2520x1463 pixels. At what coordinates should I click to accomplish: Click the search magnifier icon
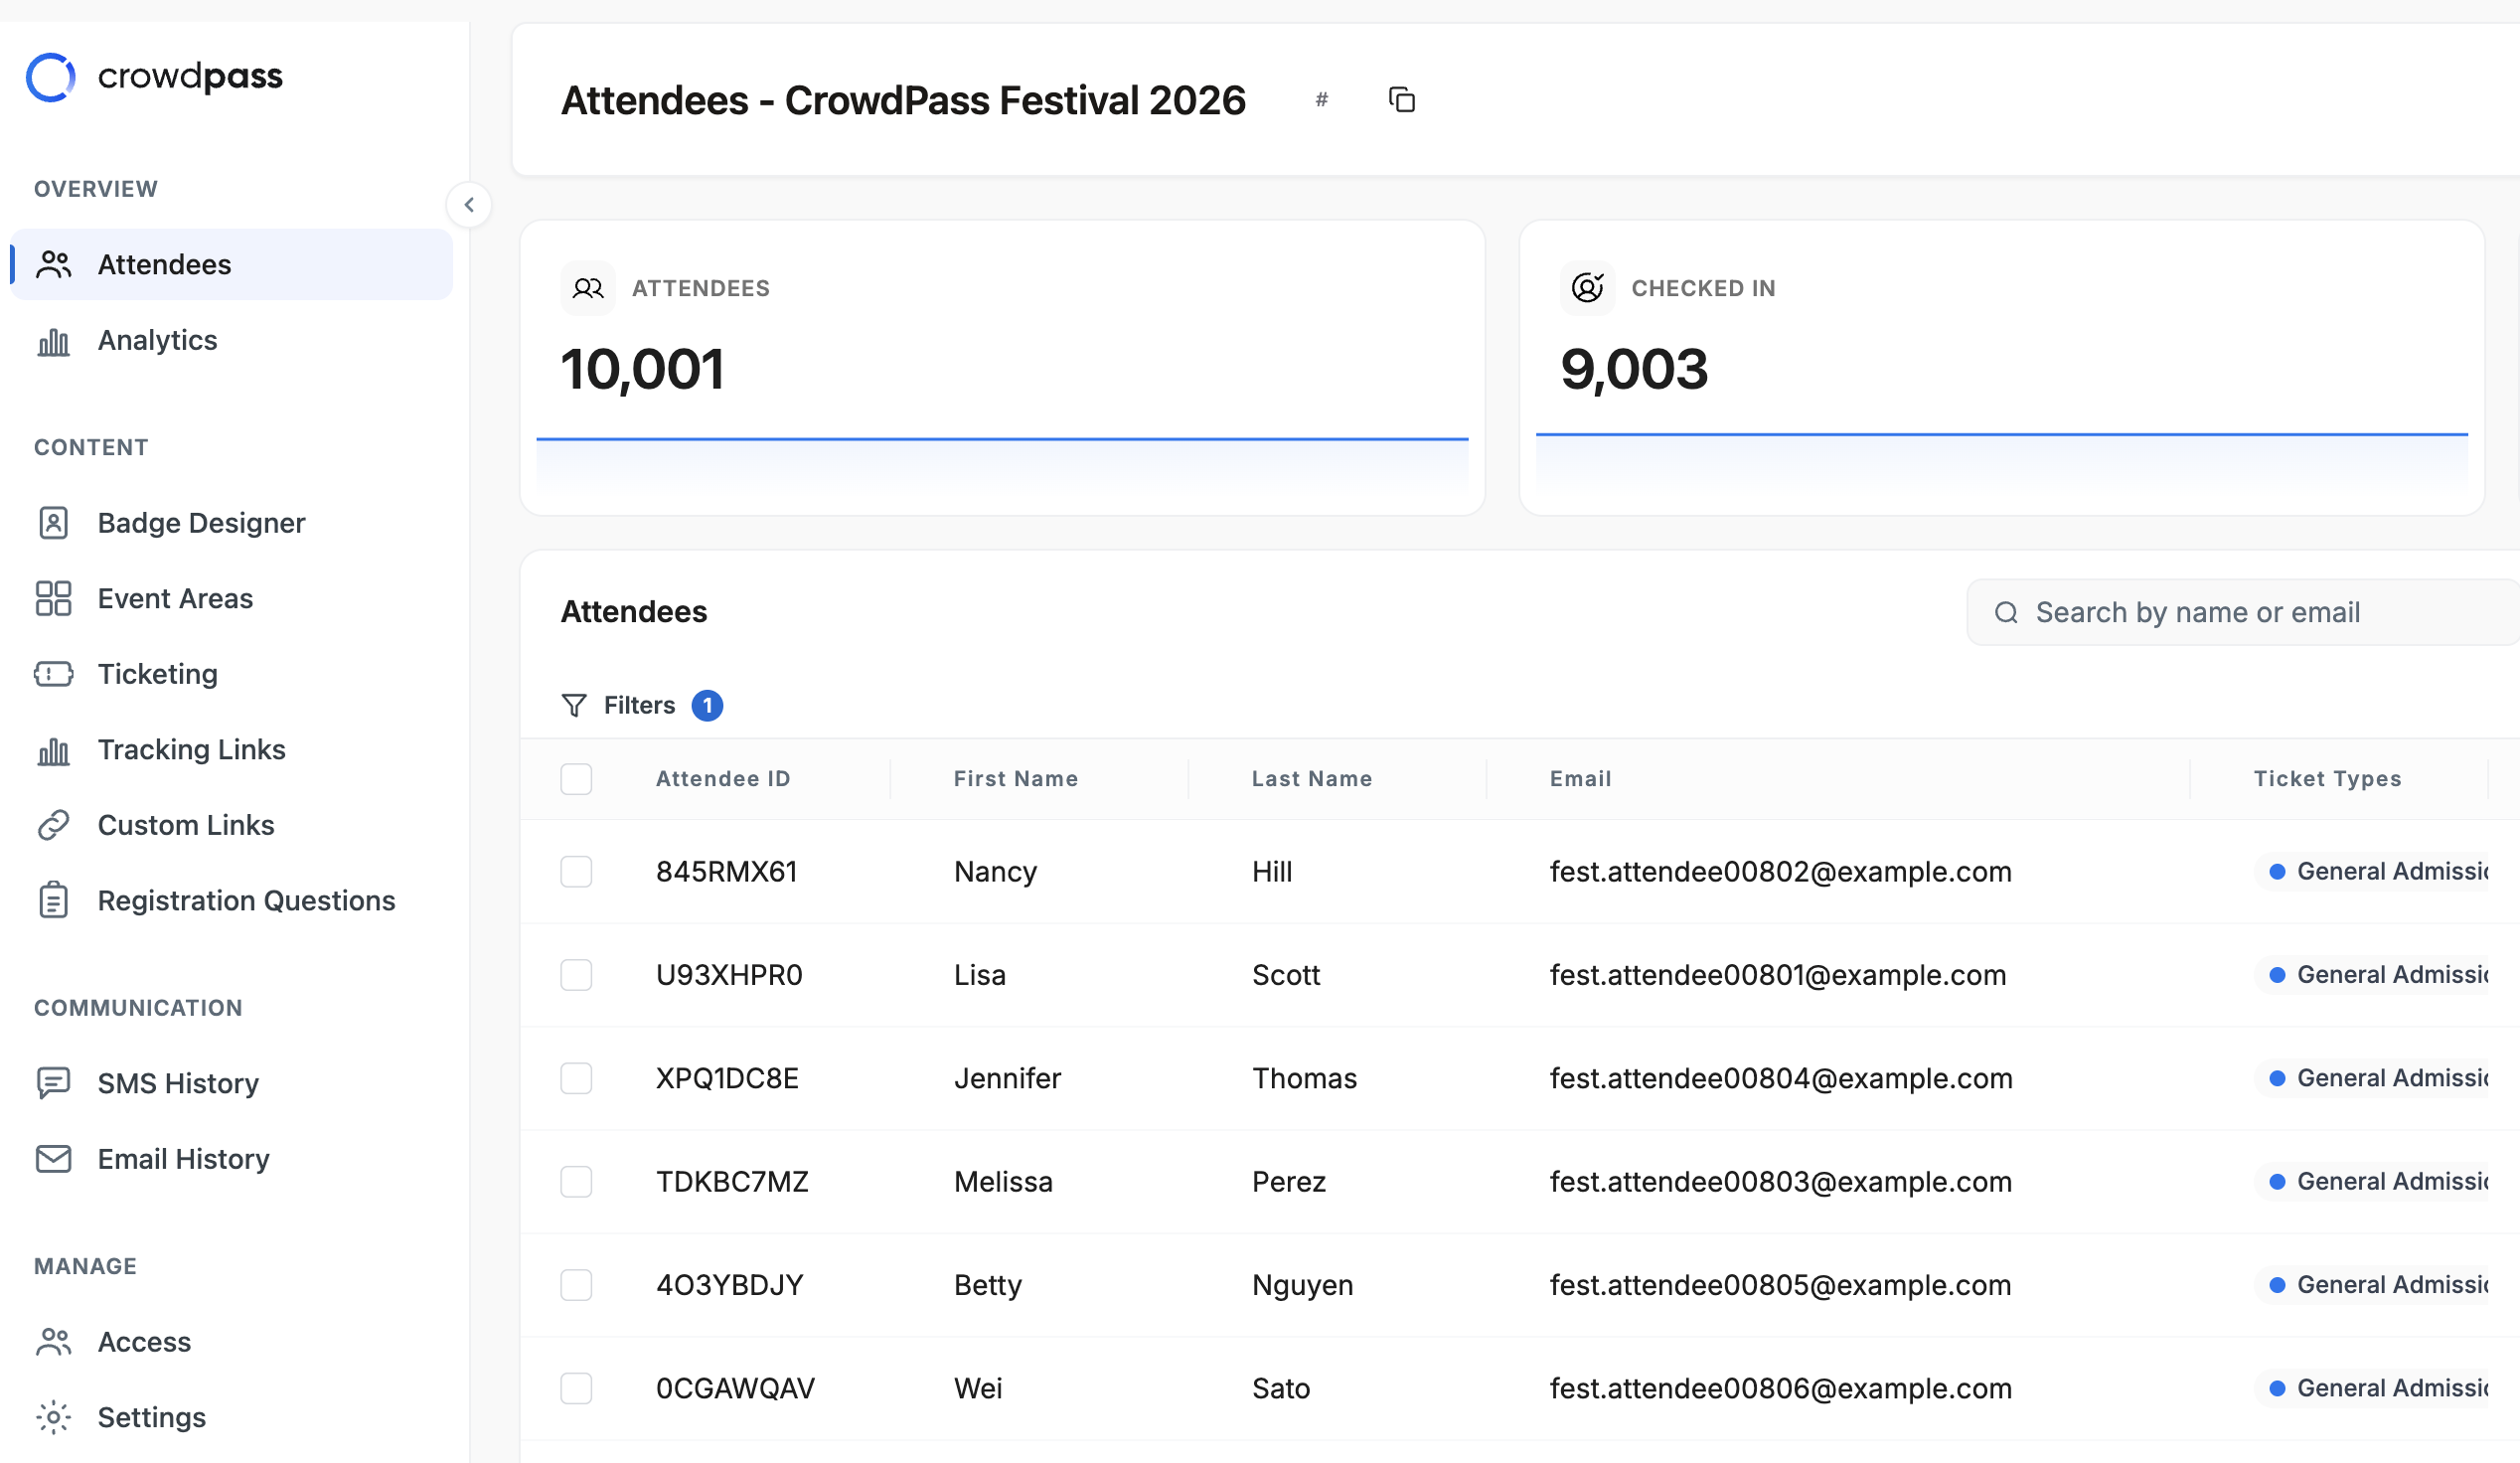[x=2006, y=612]
